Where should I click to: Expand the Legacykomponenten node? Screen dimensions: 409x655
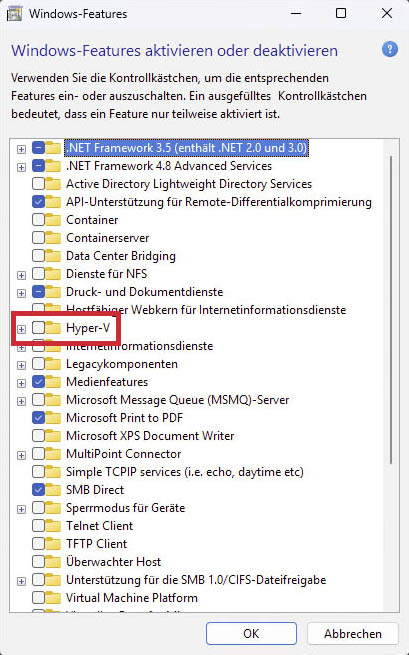[x=21, y=365]
